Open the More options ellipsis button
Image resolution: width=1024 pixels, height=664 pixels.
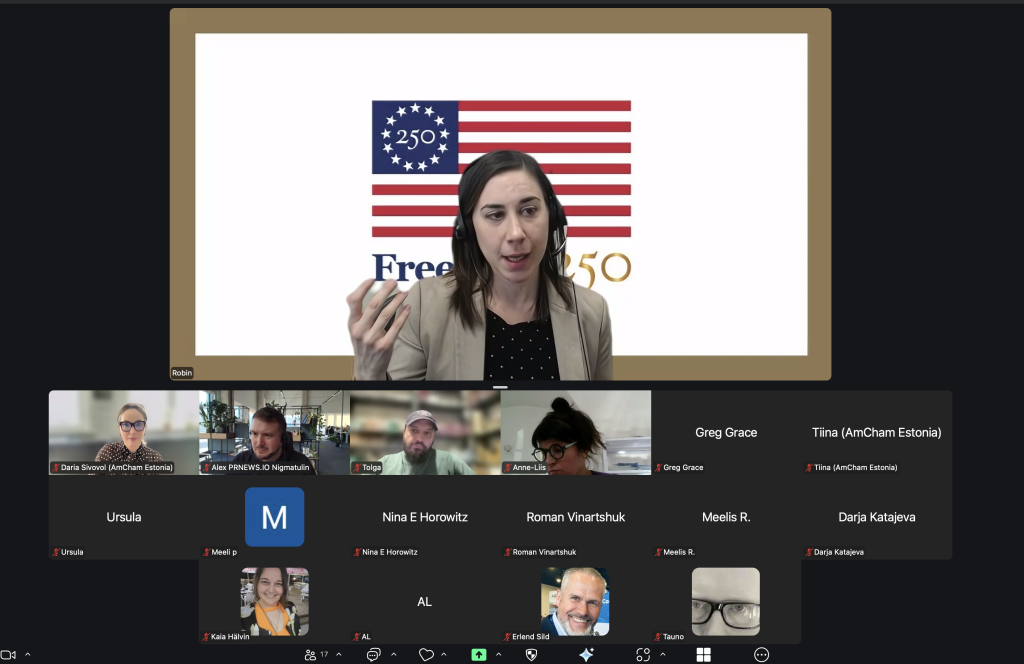[x=761, y=655]
